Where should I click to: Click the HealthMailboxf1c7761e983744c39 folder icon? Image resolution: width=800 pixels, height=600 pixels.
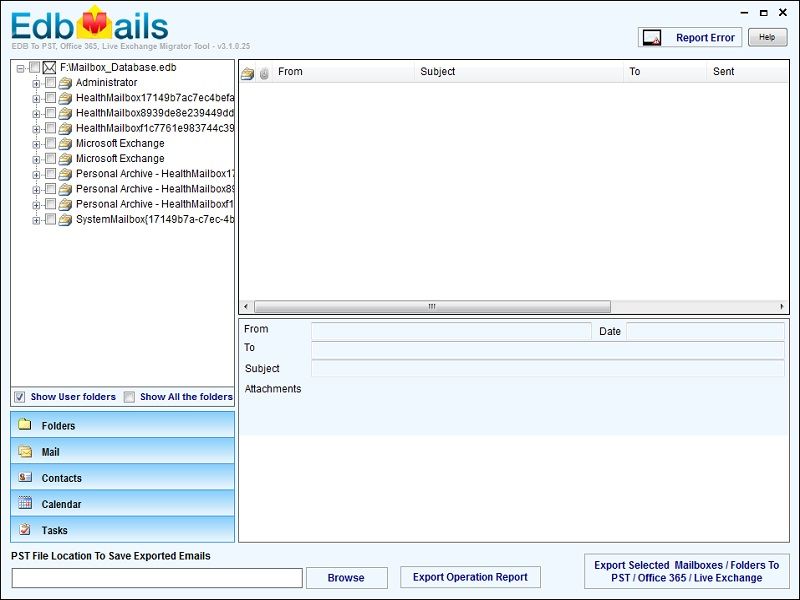coord(65,128)
